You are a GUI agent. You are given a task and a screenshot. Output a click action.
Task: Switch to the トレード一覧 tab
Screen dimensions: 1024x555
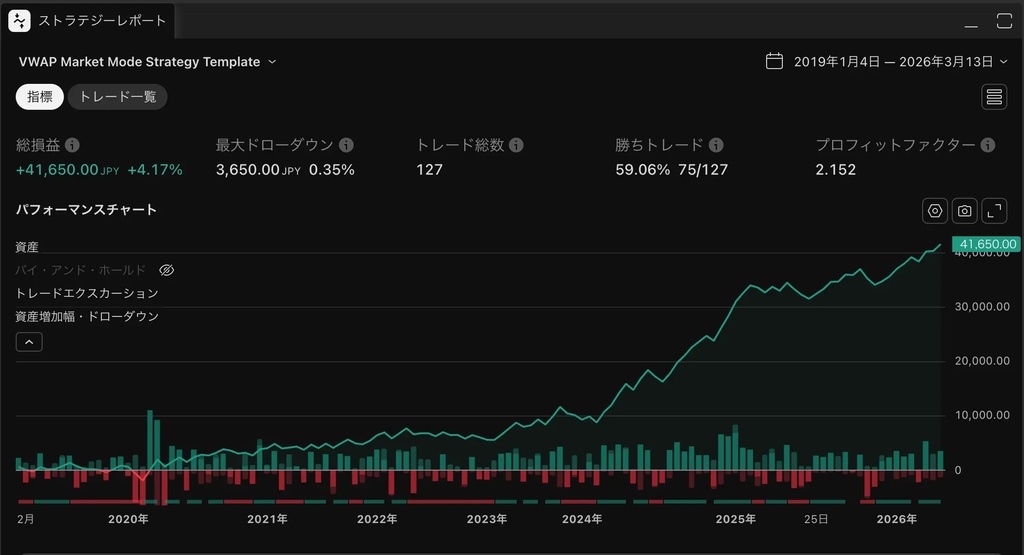pyautogui.click(x=117, y=97)
